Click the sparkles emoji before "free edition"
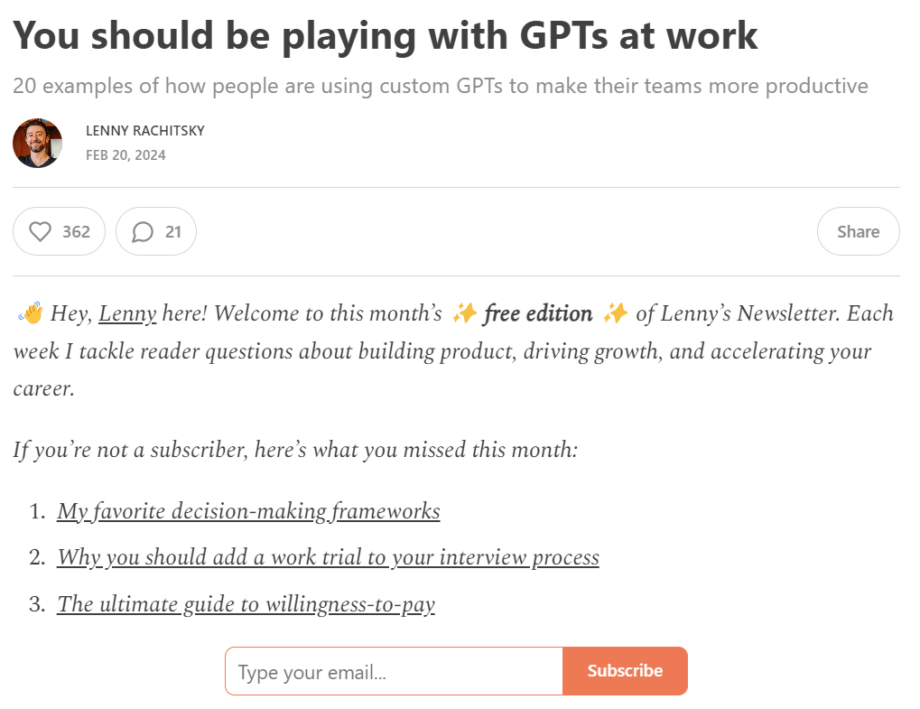The width and height of the screenshot is (920, 709). (464, 314)
